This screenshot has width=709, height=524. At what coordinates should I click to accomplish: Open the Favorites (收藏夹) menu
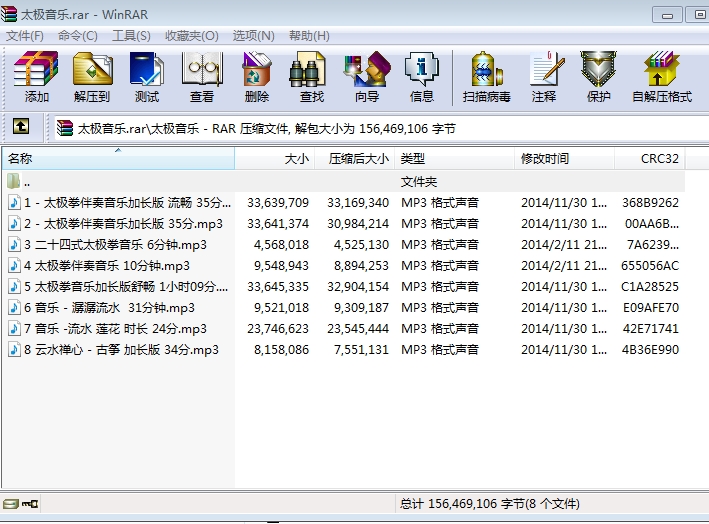point(192,36)
